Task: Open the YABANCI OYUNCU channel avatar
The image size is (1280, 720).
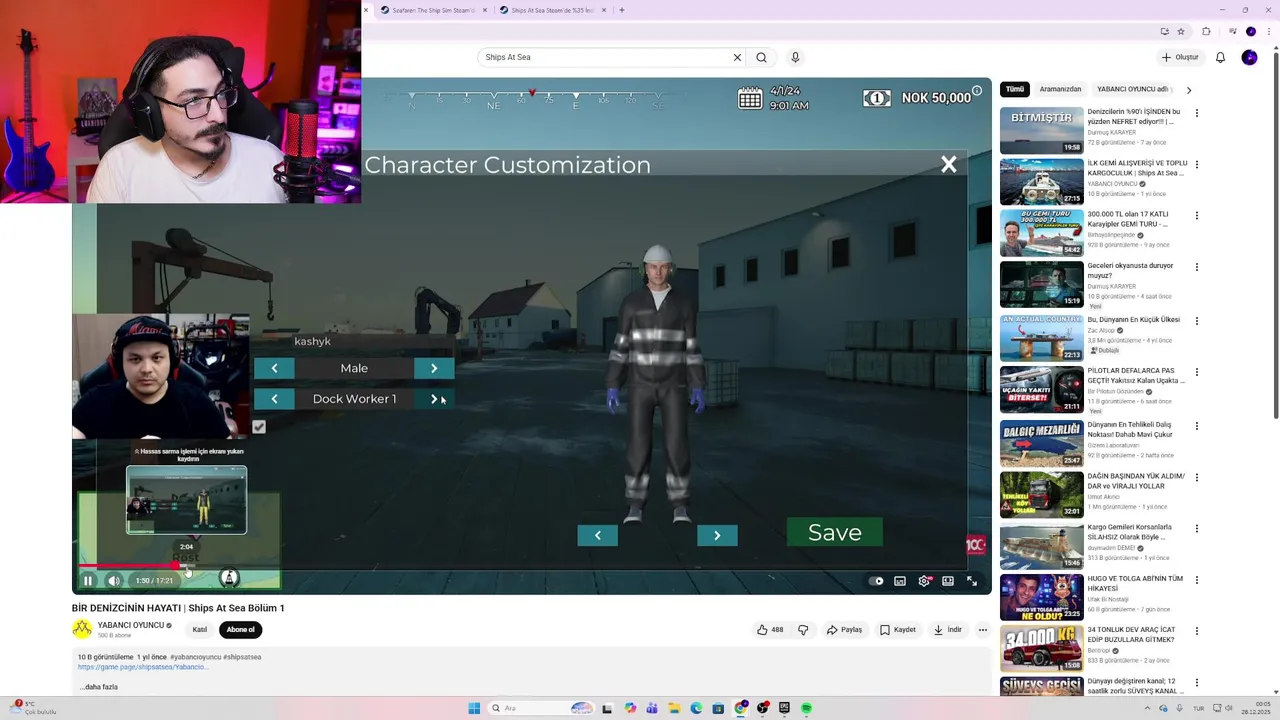Action: click(x=82, y=629)
